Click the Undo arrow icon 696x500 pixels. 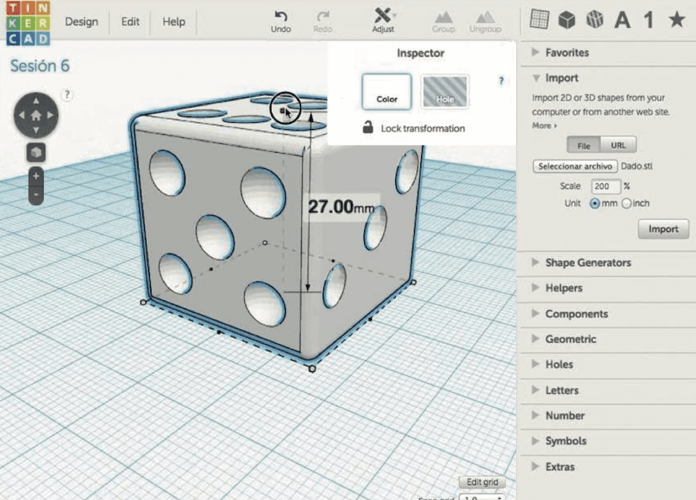(281, 16)
